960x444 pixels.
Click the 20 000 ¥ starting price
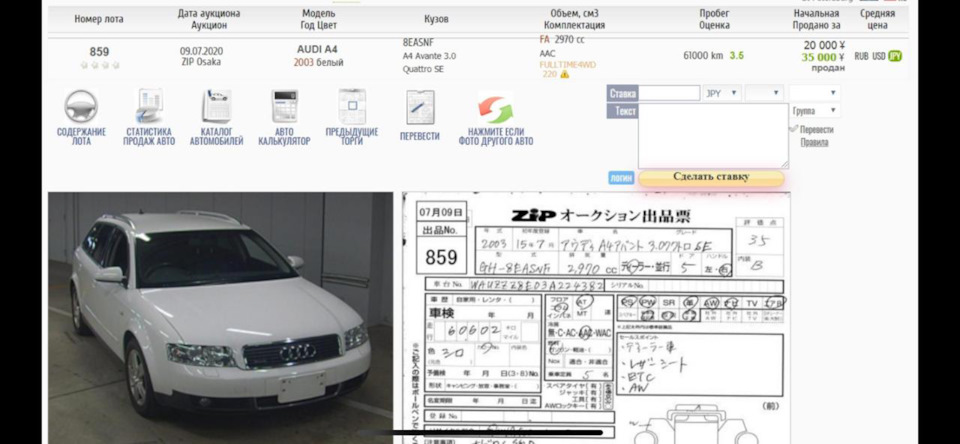coord(824,45)
